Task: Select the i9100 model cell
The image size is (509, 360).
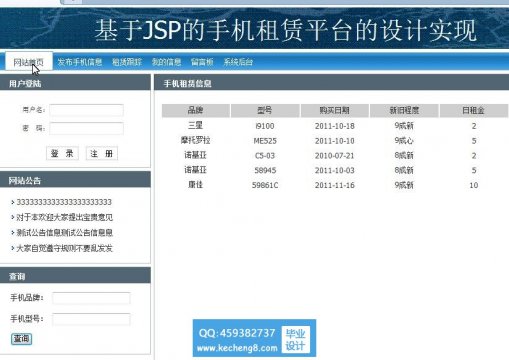Action: click(x=265, y=126)
